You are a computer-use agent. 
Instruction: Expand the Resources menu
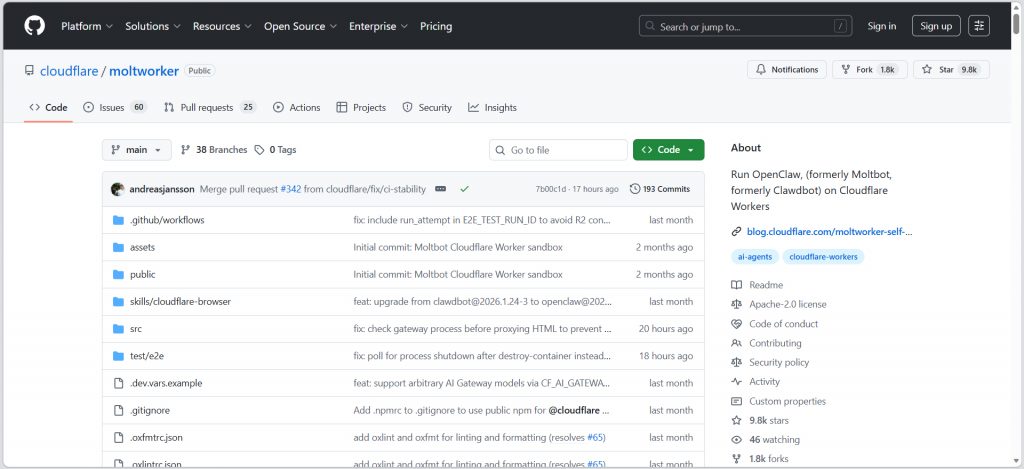[x=222, y=26]
